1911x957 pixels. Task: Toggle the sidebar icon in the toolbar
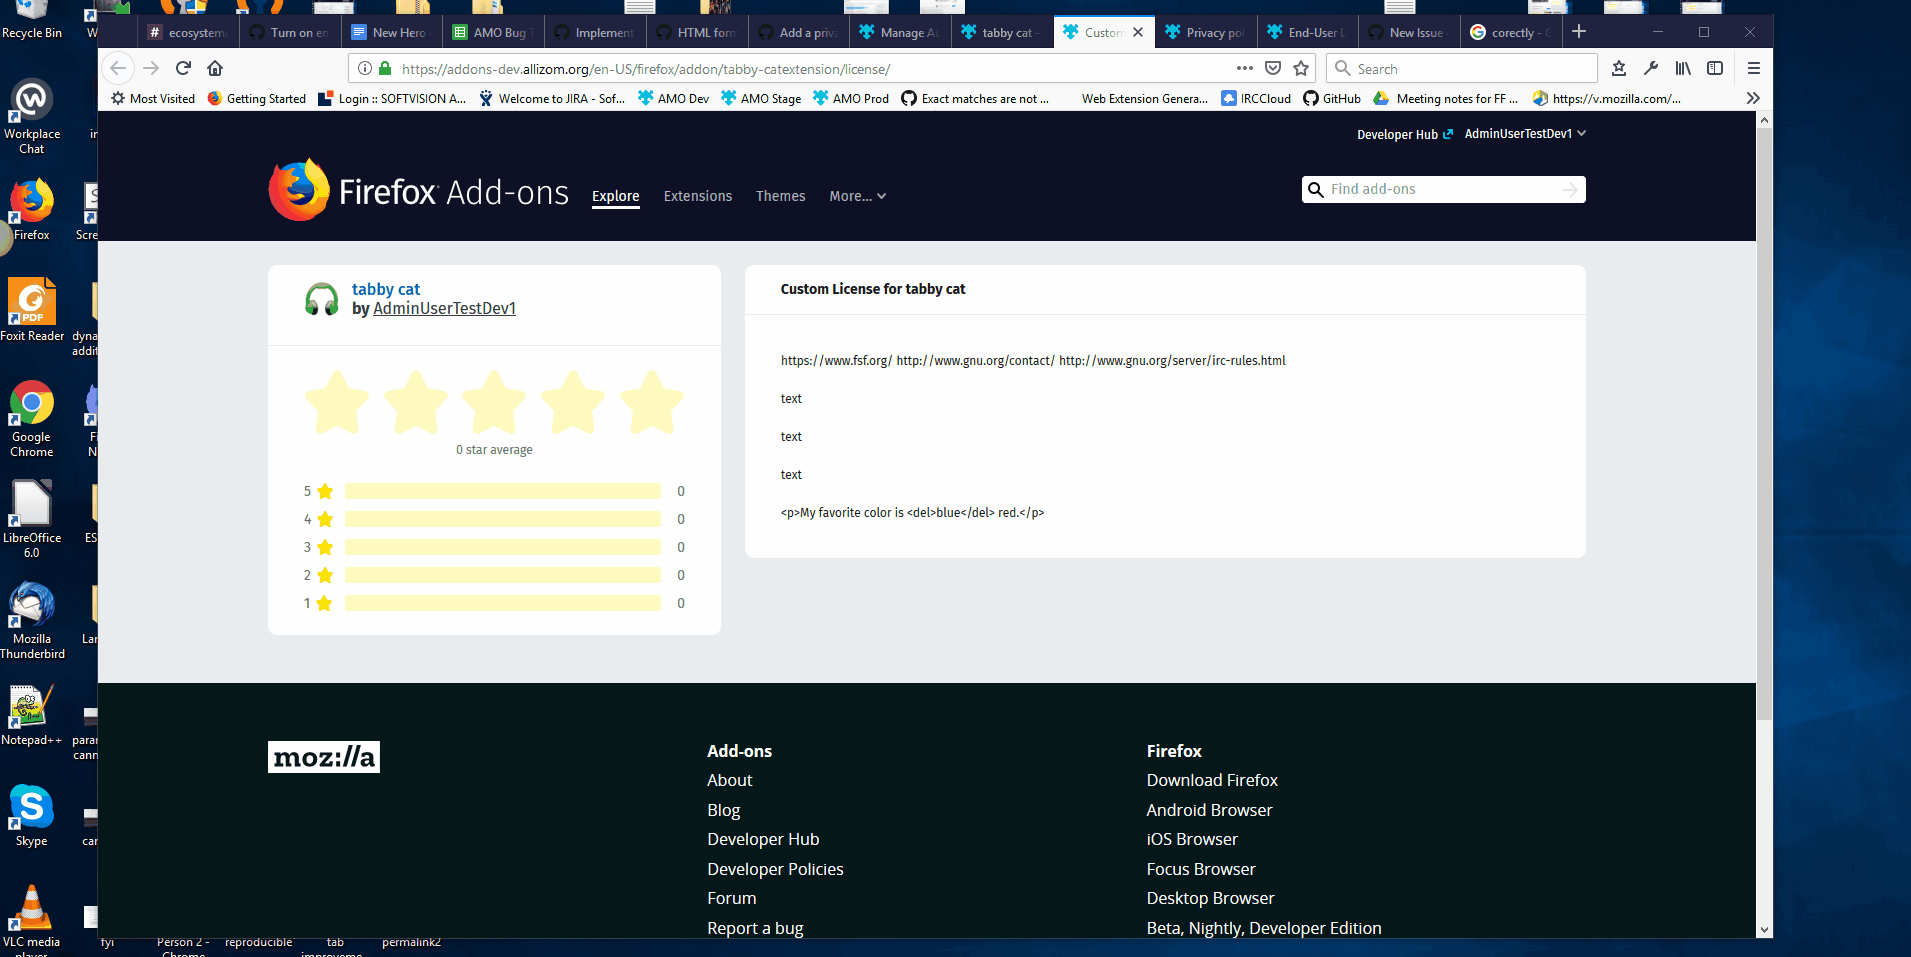[1715, 68]
